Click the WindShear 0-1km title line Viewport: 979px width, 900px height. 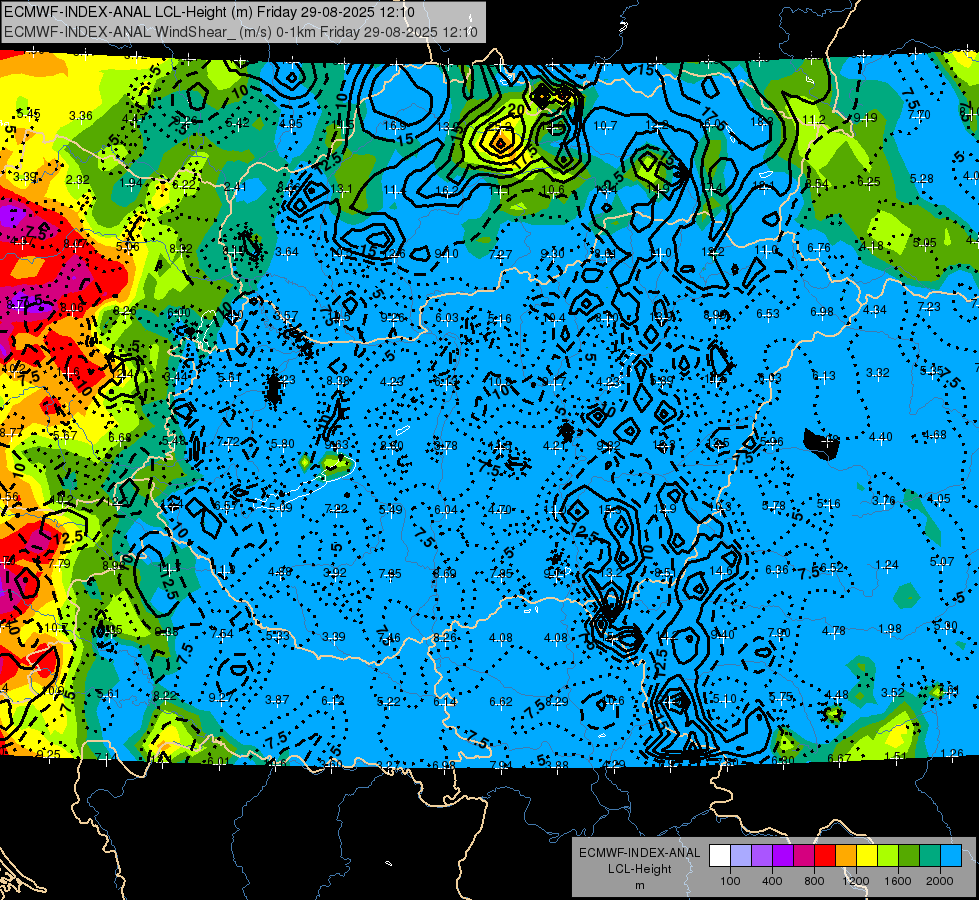click(x=241, y=32)
